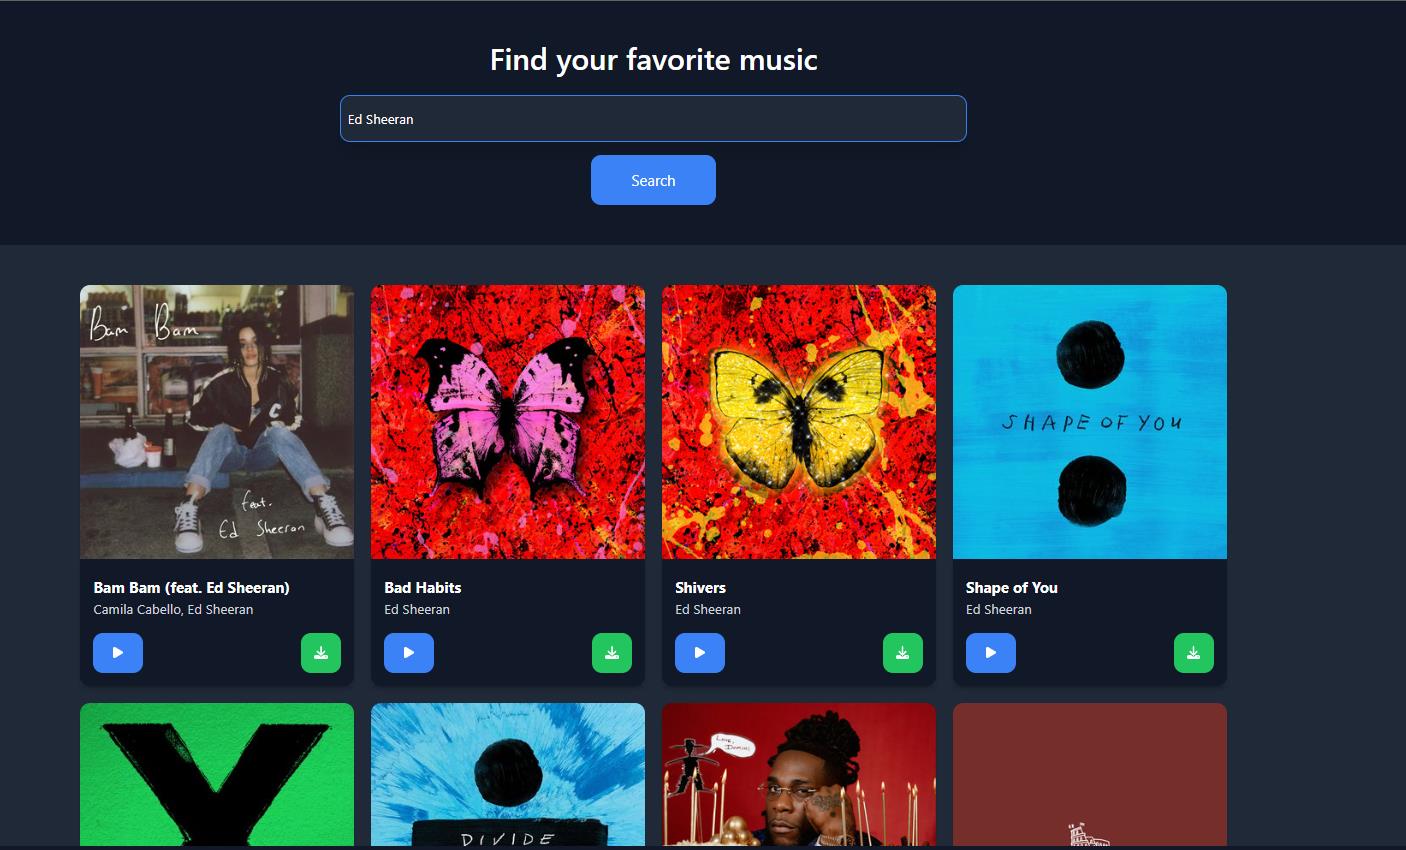1406x850 pixels.
Task: Open the dark red album cover
Action: [1090, 775]
